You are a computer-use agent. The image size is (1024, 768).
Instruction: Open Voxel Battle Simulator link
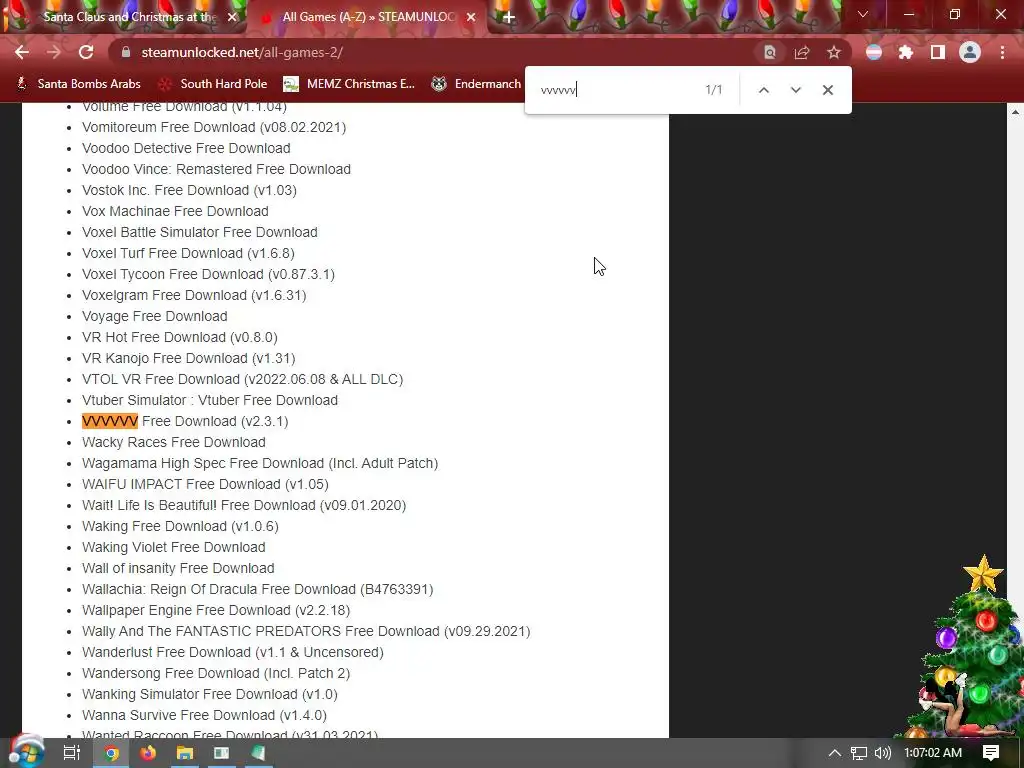click(200, 232)
